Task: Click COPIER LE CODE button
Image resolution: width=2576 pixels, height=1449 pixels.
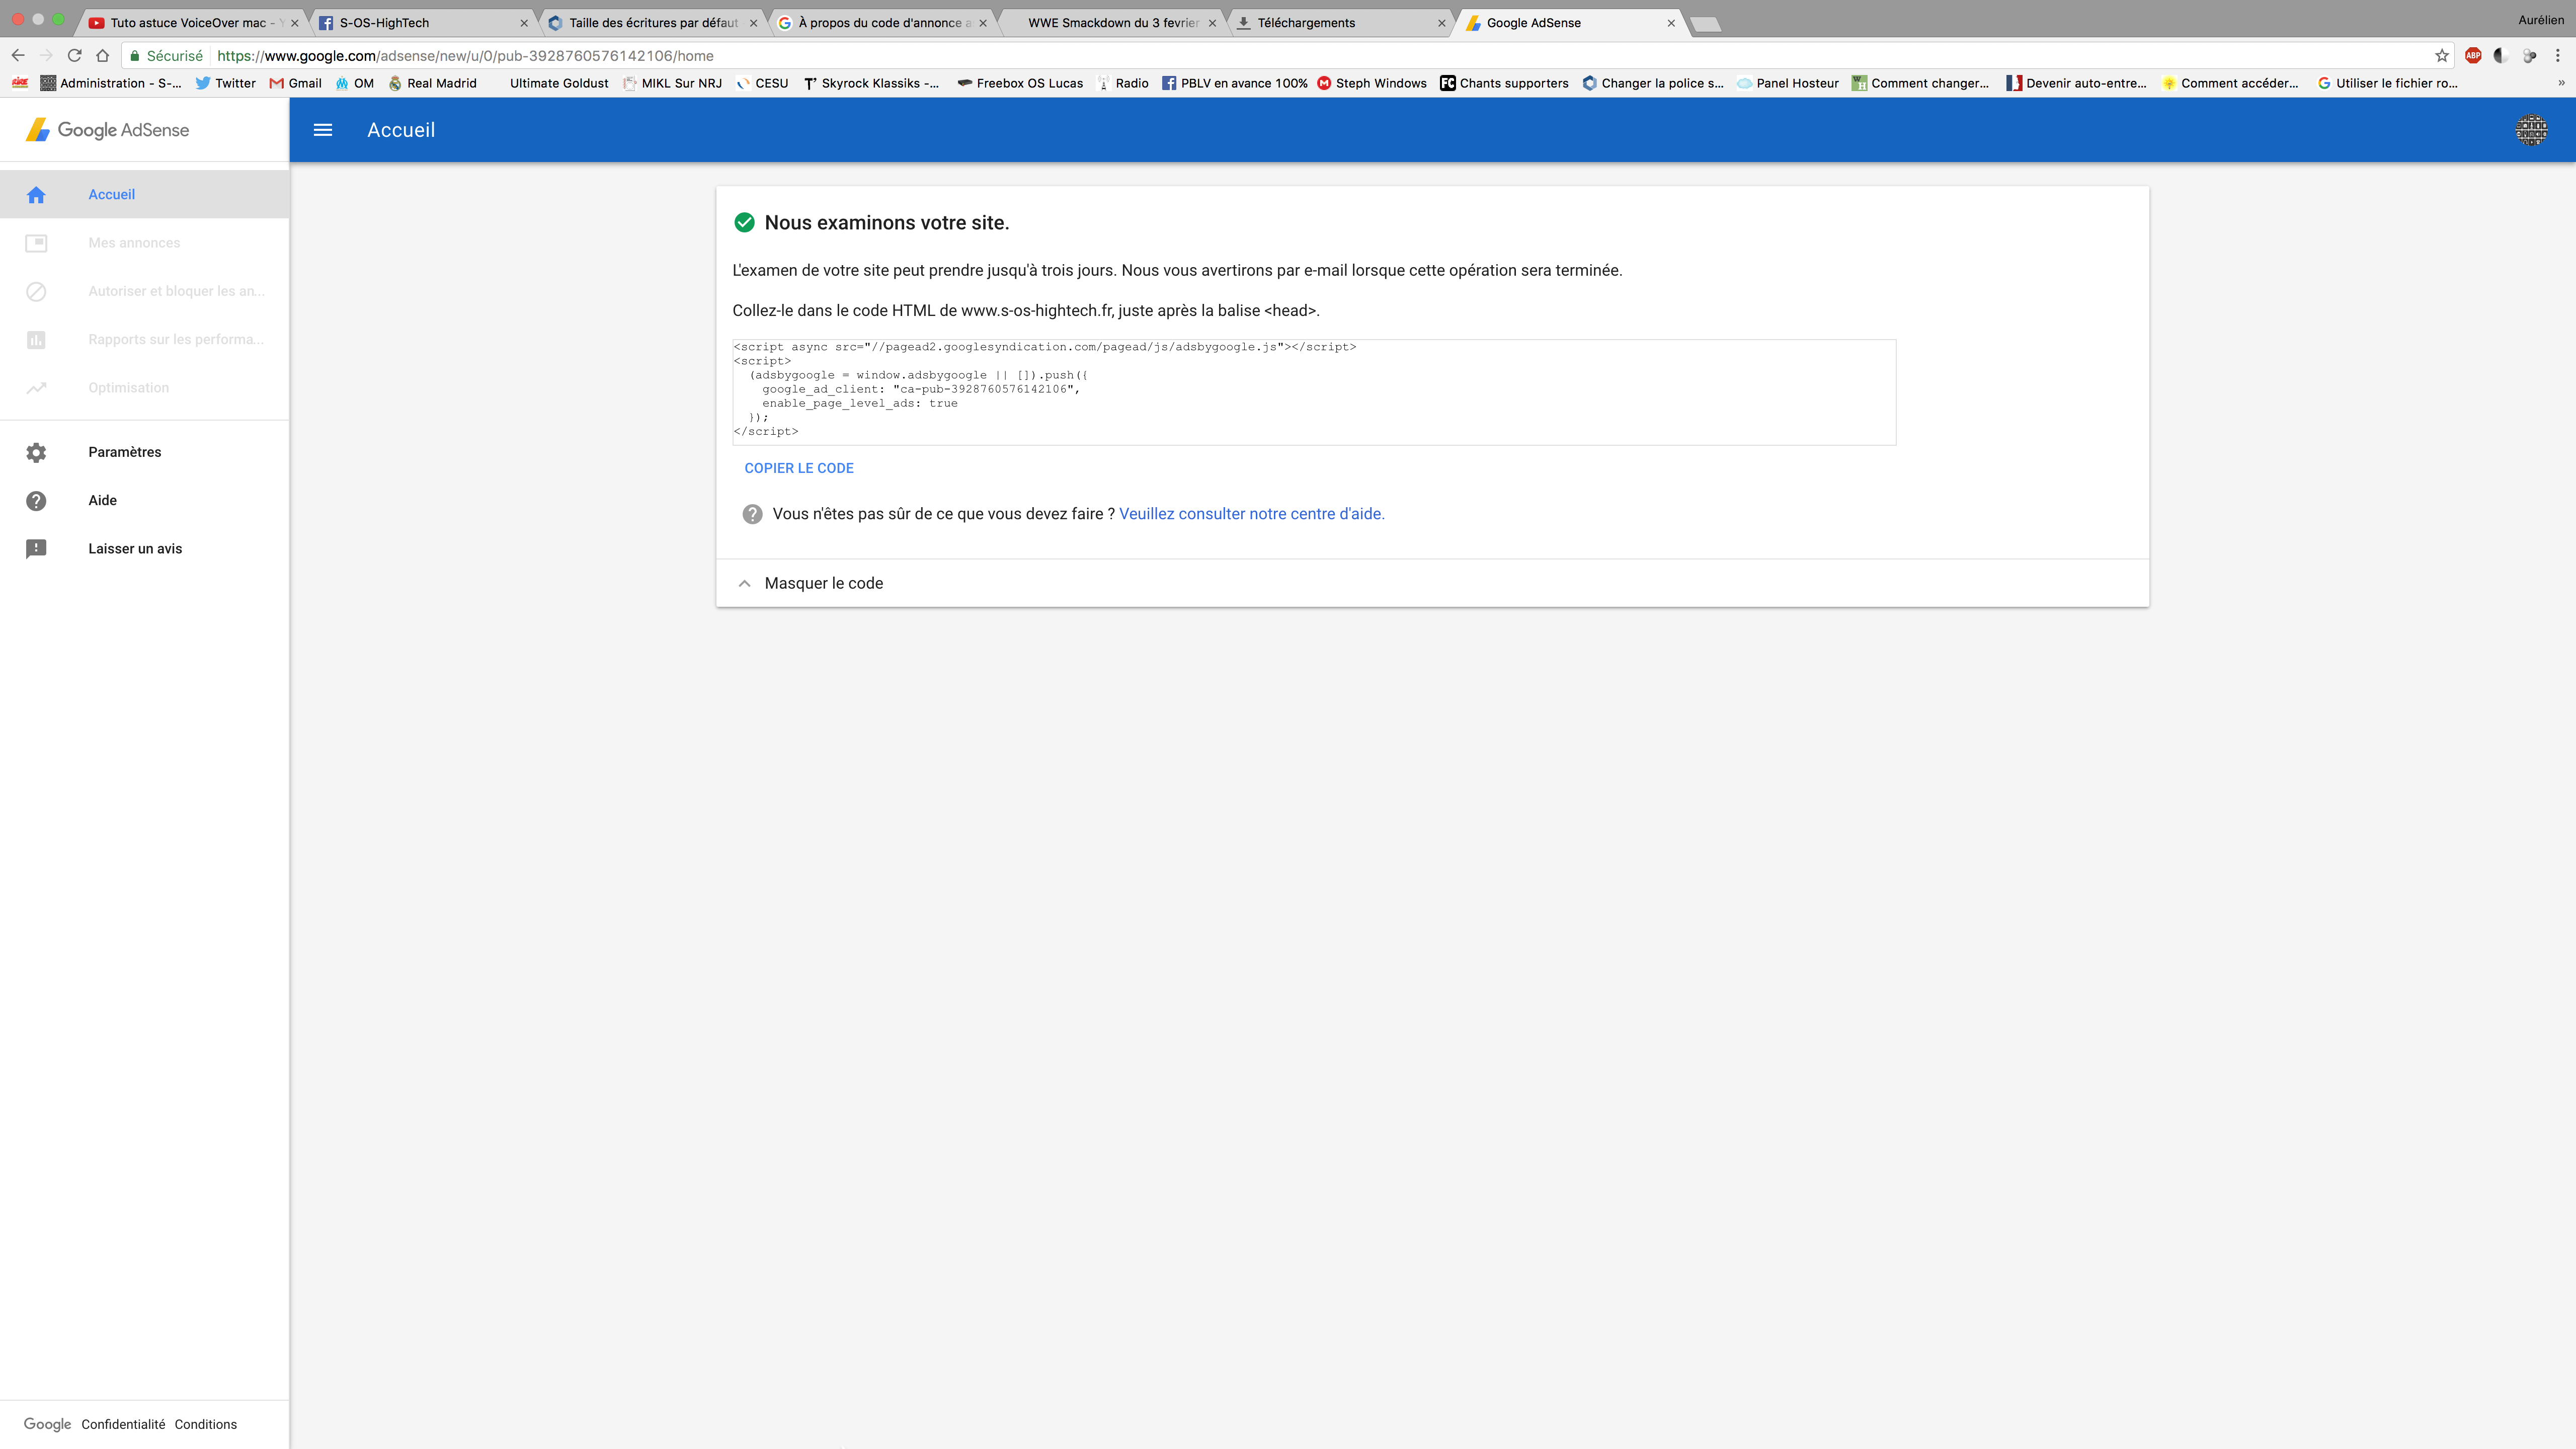Action: click(x=798, y=468)
